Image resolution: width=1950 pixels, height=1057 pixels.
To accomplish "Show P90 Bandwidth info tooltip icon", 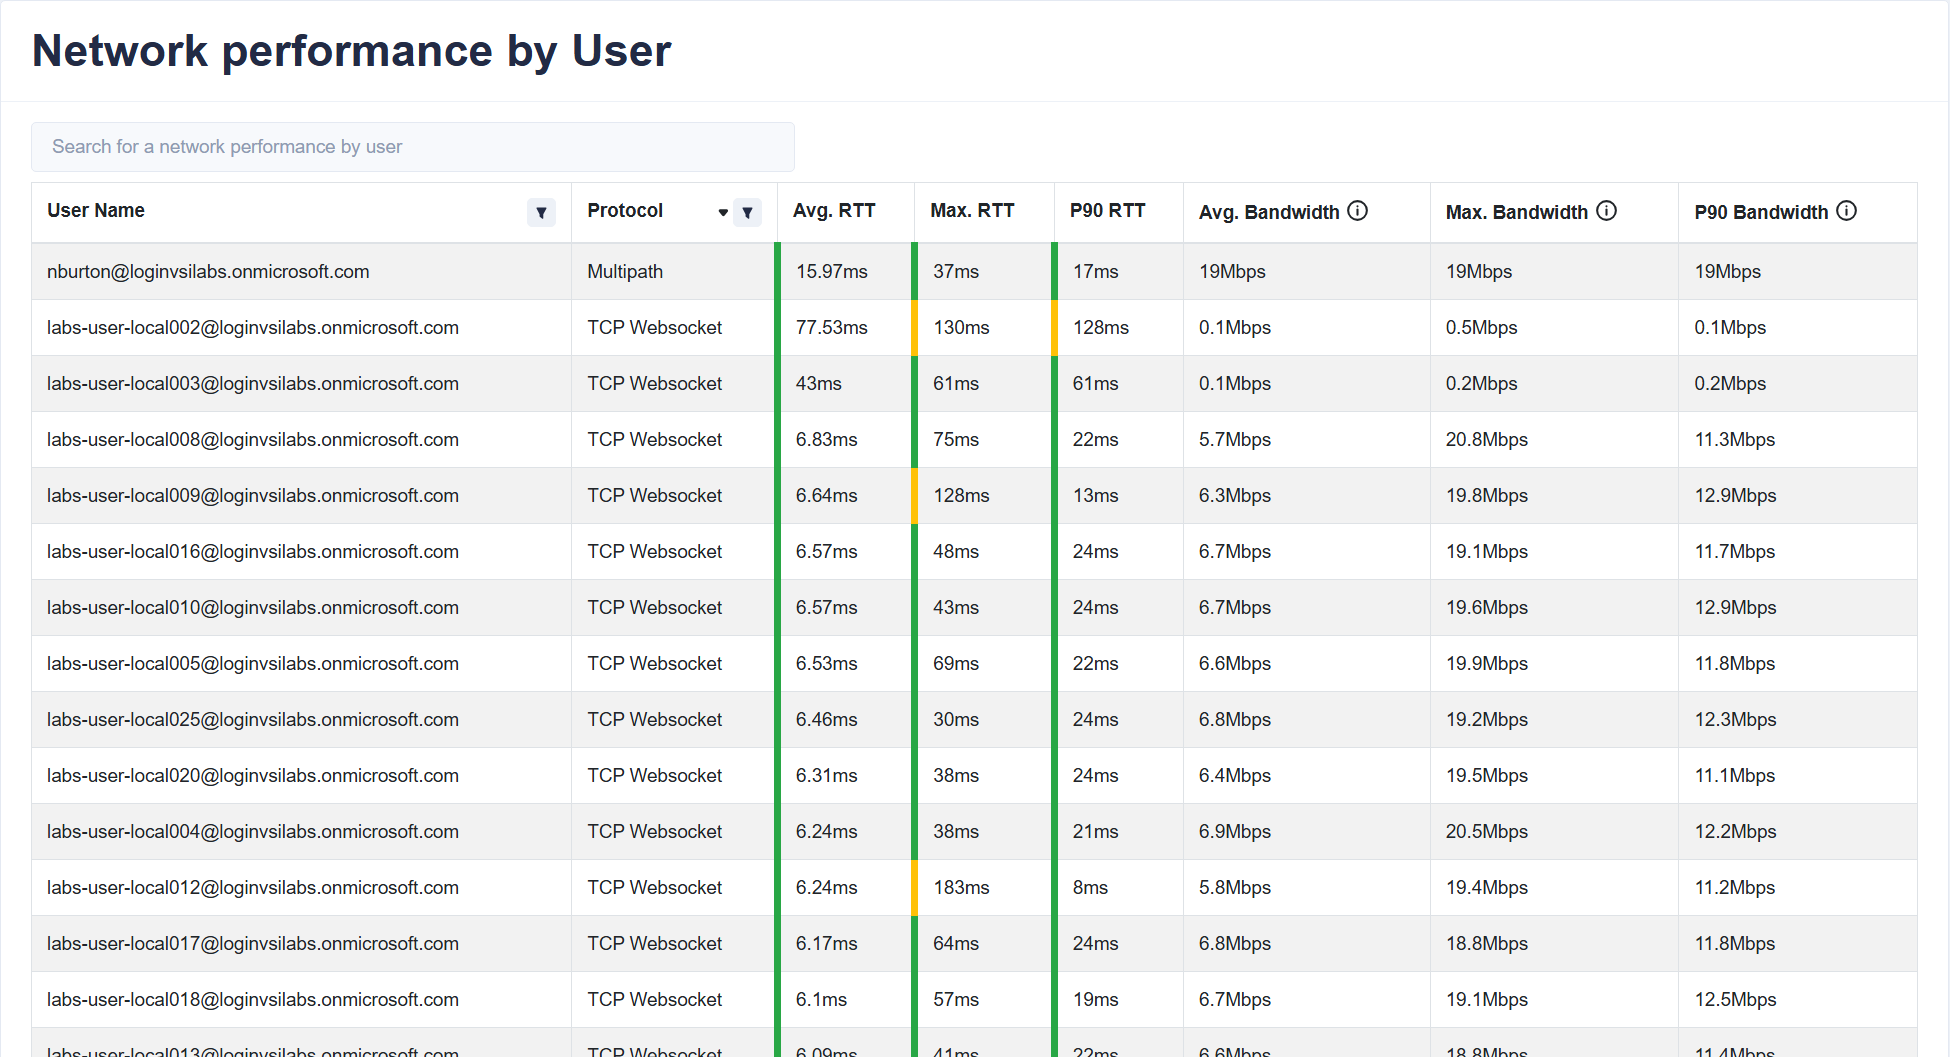I will [x=1847, y=211].
